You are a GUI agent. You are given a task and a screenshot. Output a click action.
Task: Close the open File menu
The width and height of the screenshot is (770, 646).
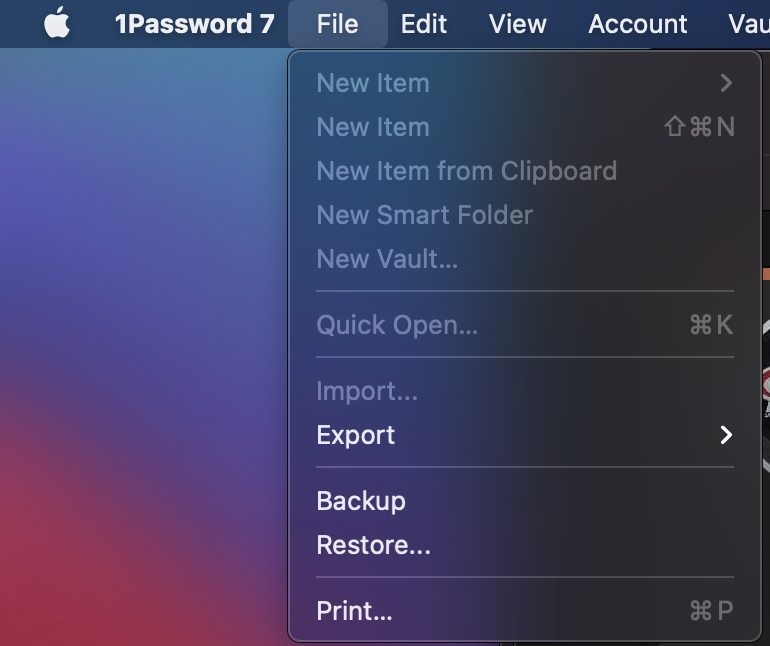tap(337, 24)
